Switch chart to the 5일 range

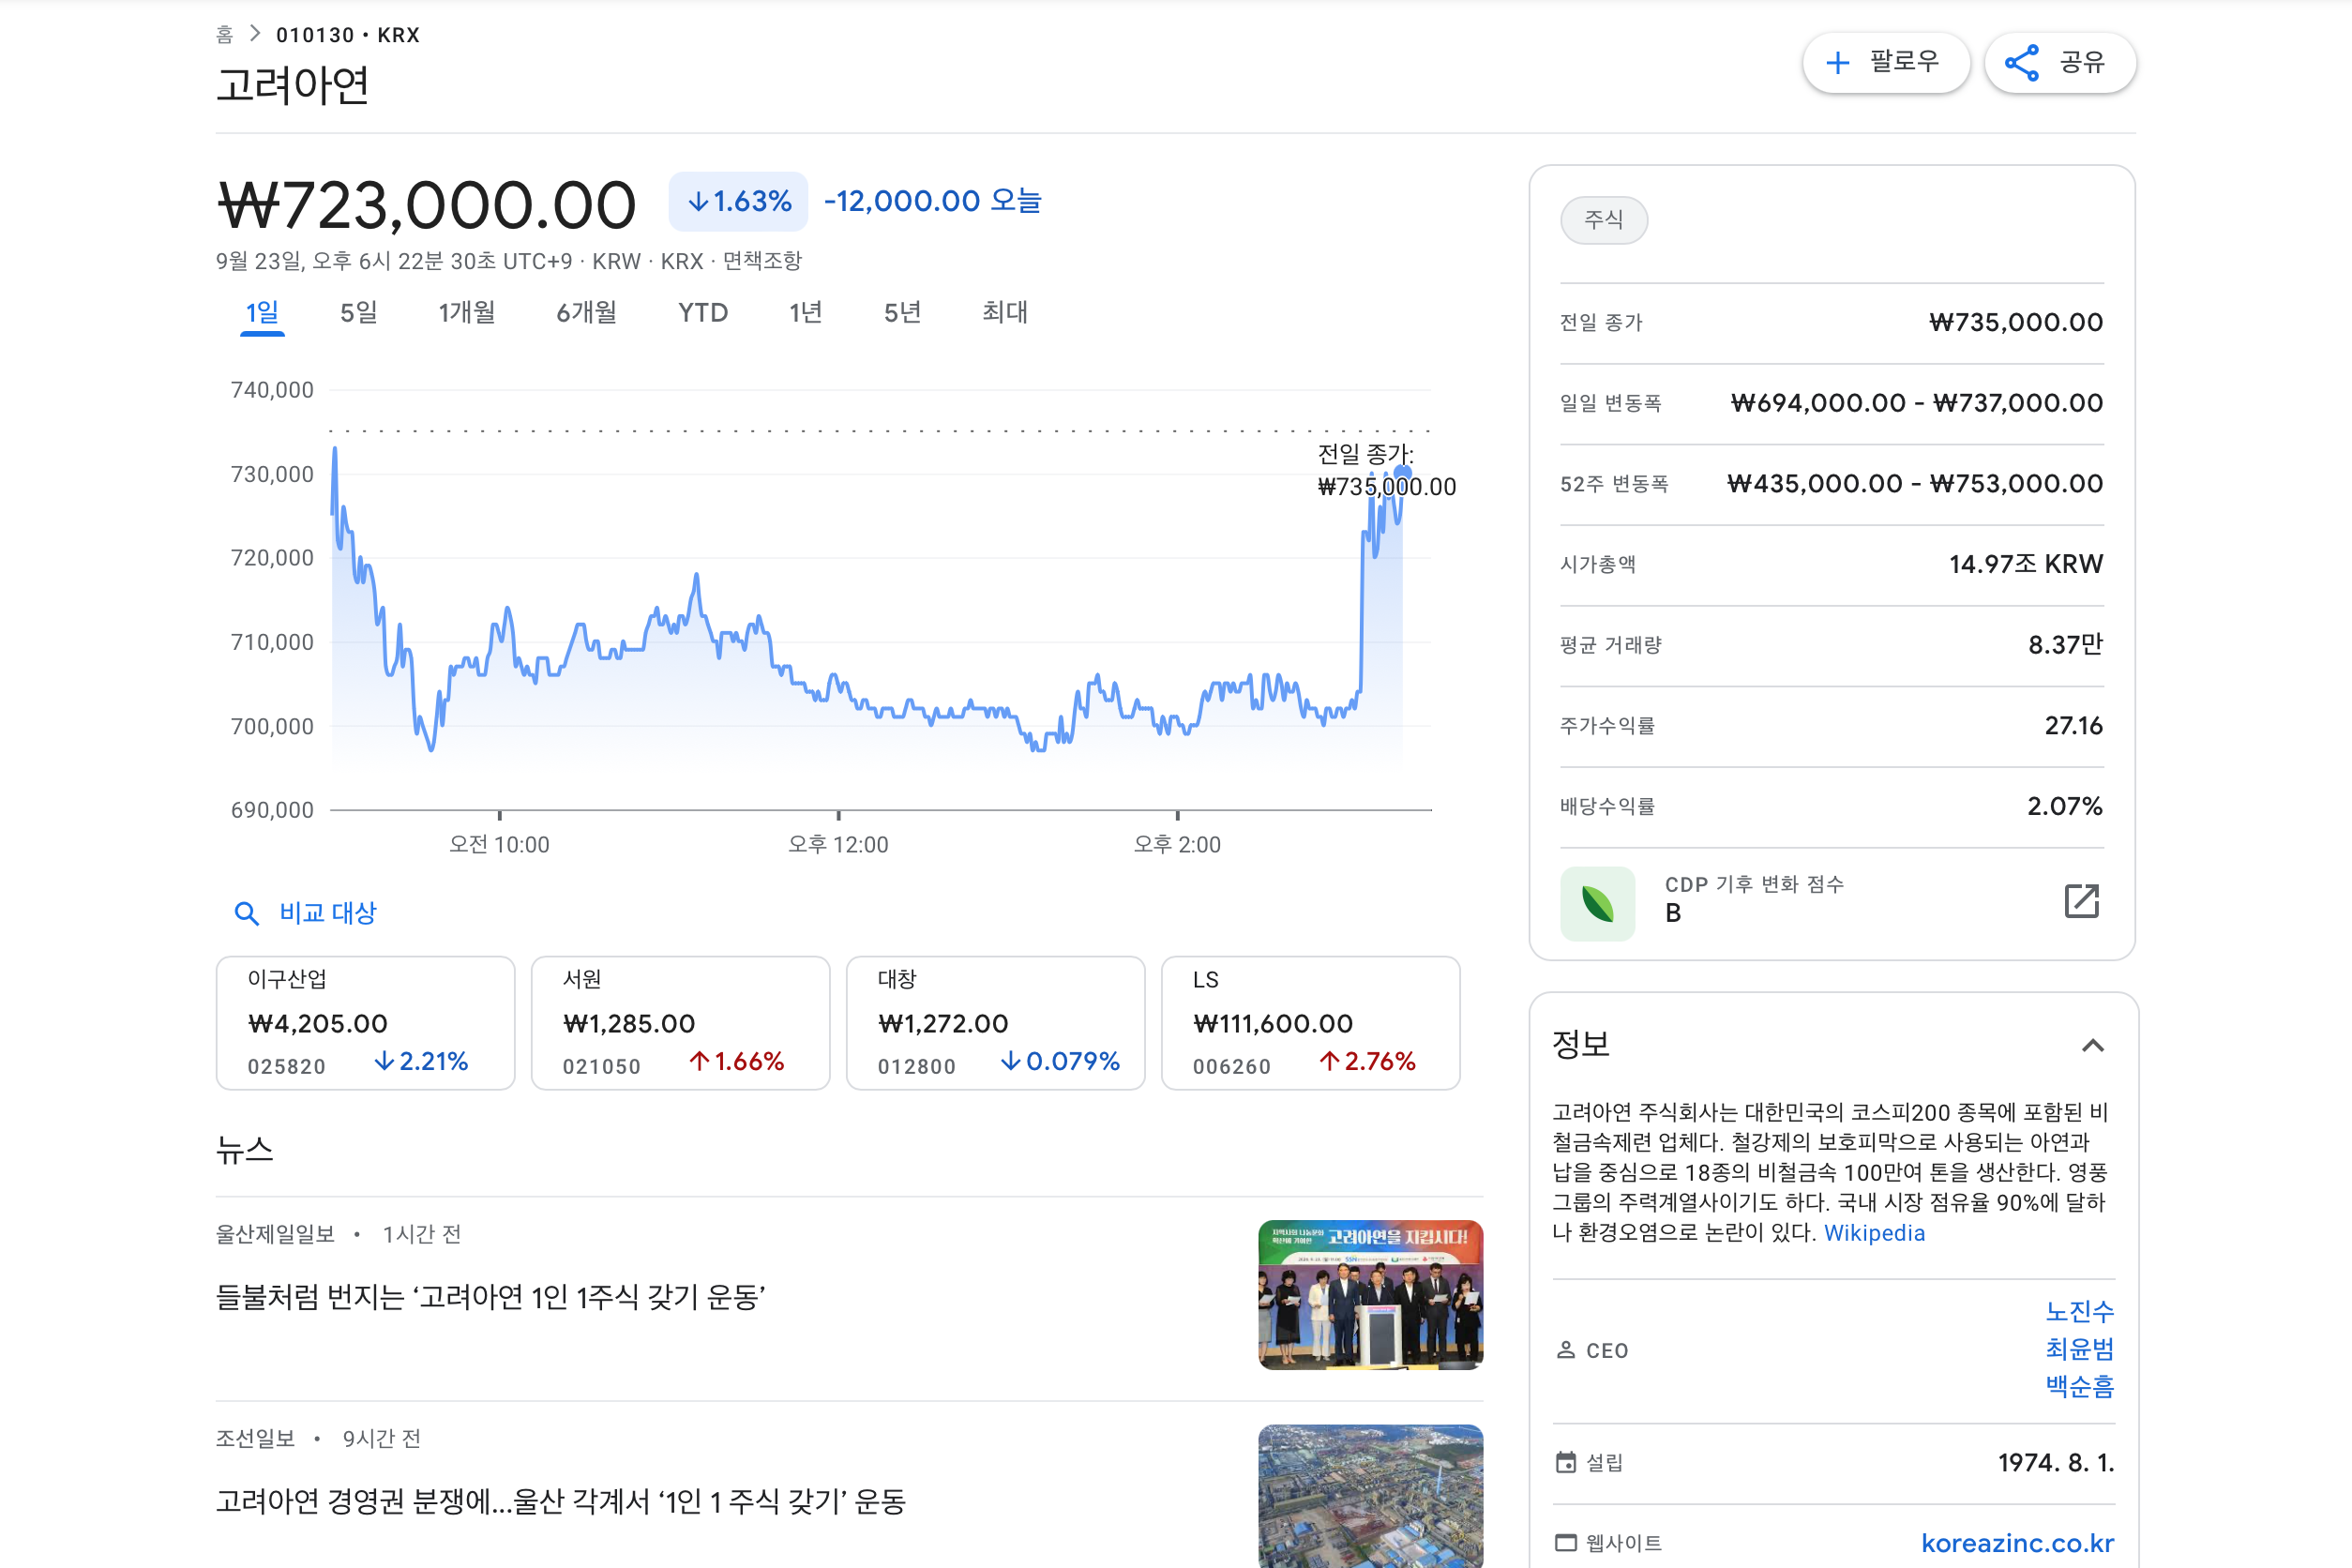359,313
